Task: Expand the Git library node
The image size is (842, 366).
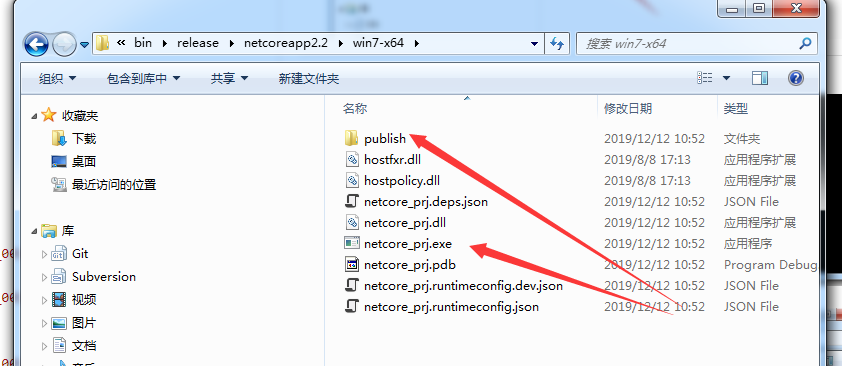Action: tap(44, 254)
